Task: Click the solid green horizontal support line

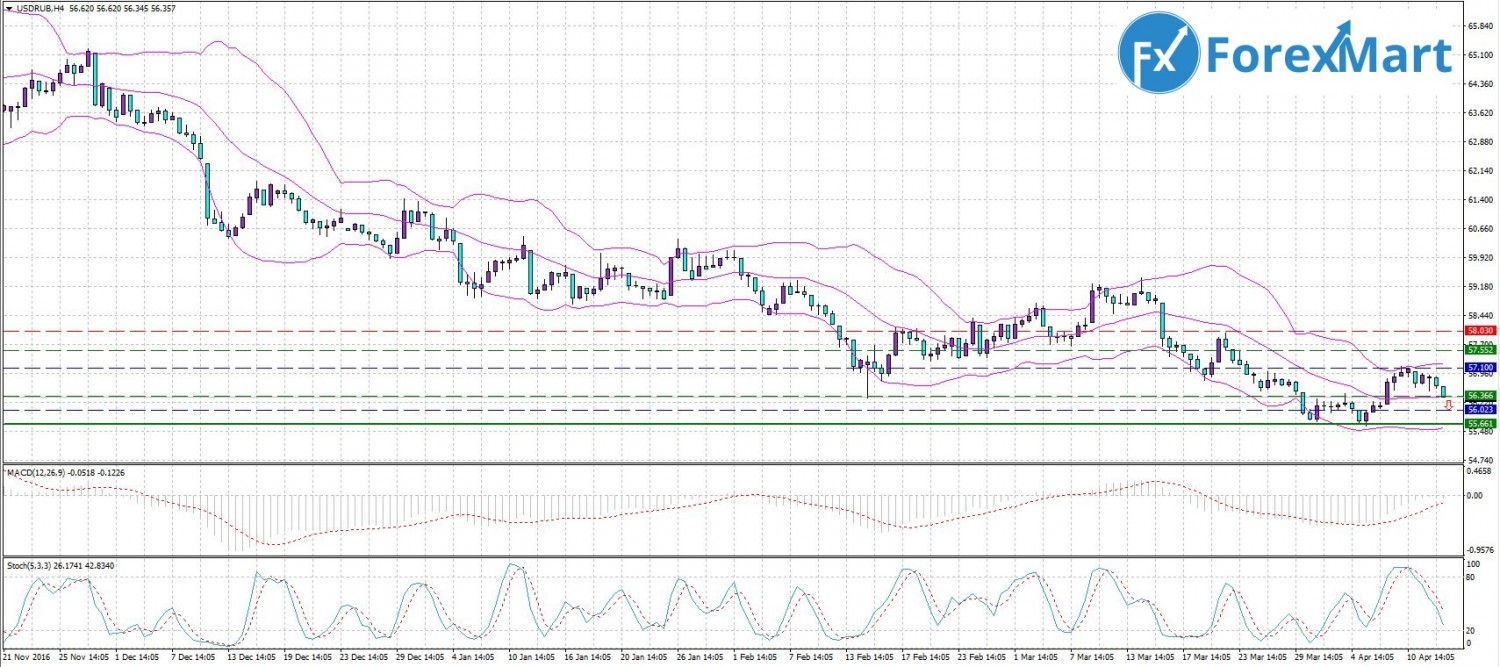Action: click(x=700, y=424)
